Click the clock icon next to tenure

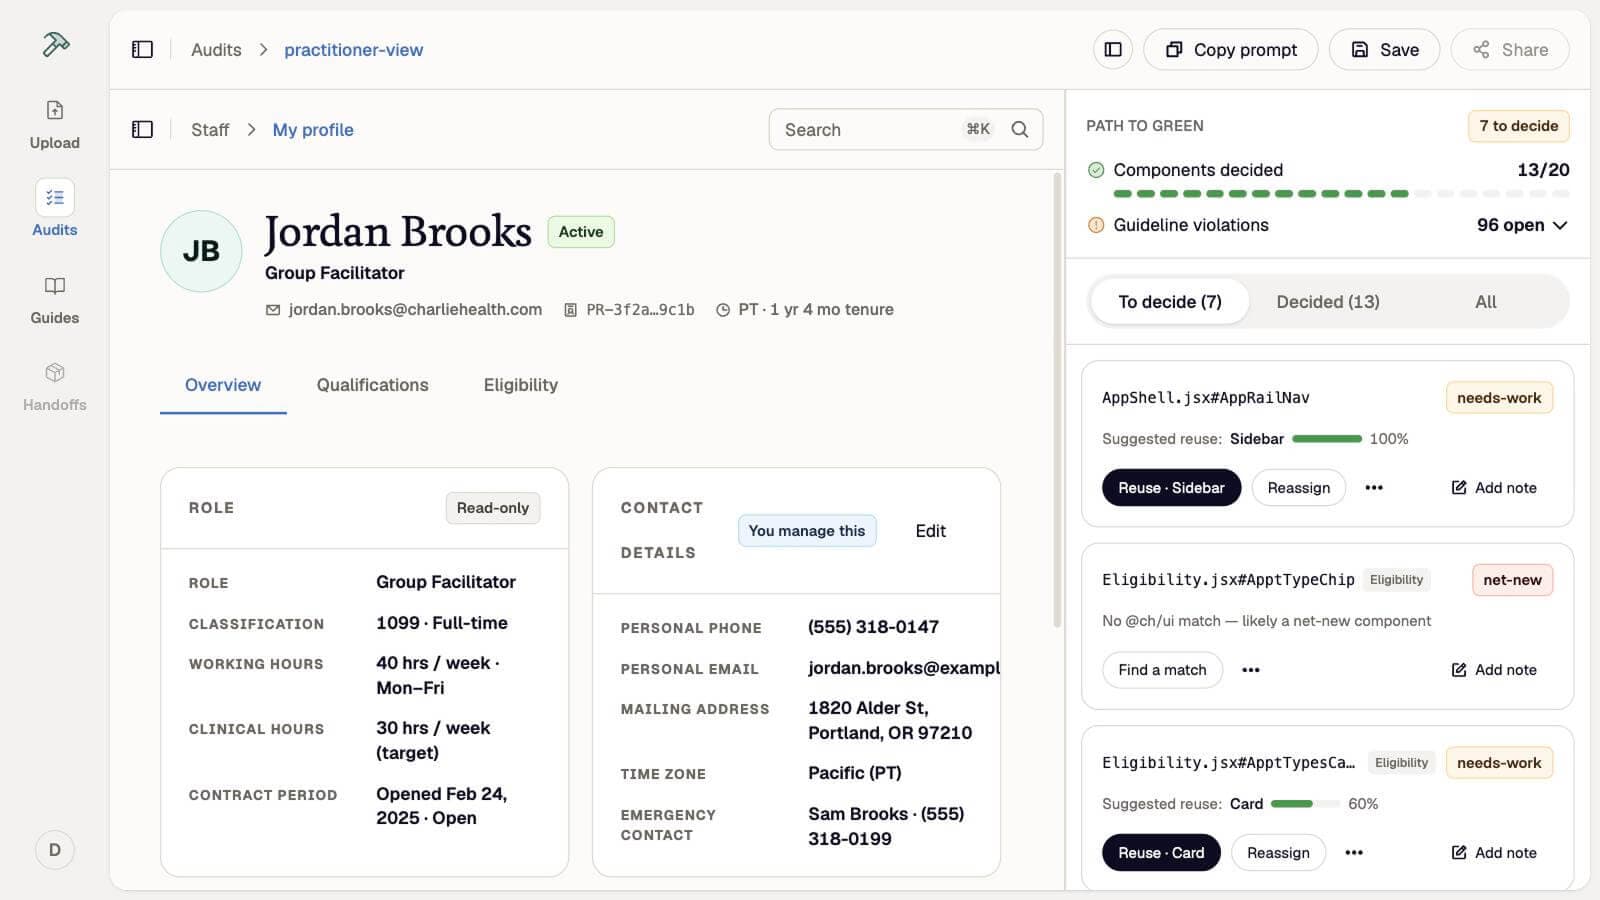pyautogui.click(x=723, y=310)
